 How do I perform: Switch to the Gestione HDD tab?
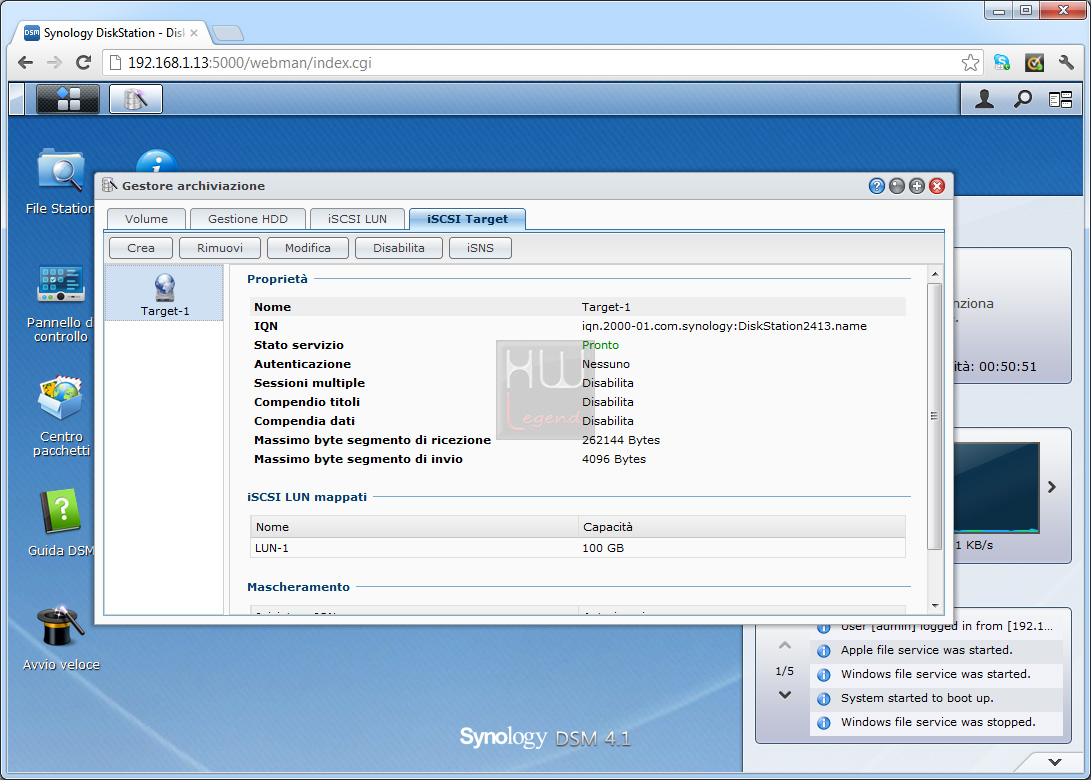[248, 218]
